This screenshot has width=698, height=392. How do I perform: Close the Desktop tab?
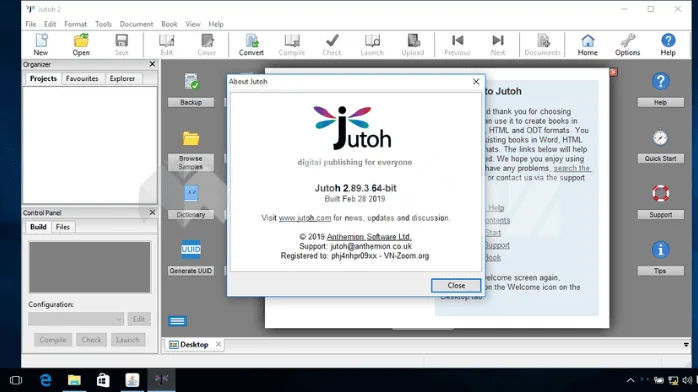[219, 344]
